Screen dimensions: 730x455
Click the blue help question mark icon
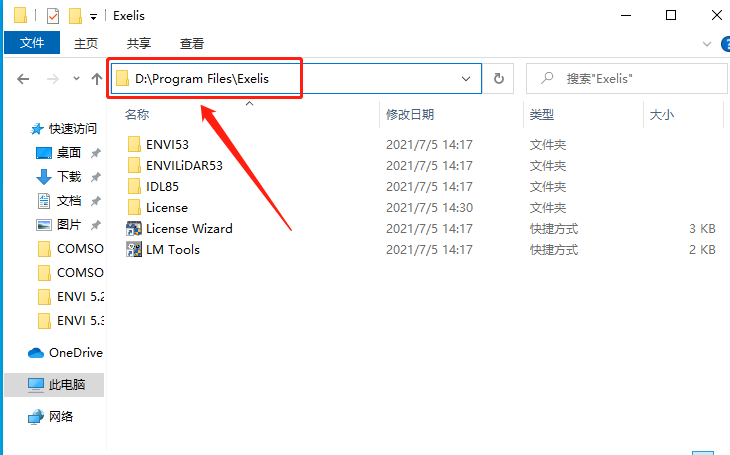pyautogui.click(x=726, y=44)
